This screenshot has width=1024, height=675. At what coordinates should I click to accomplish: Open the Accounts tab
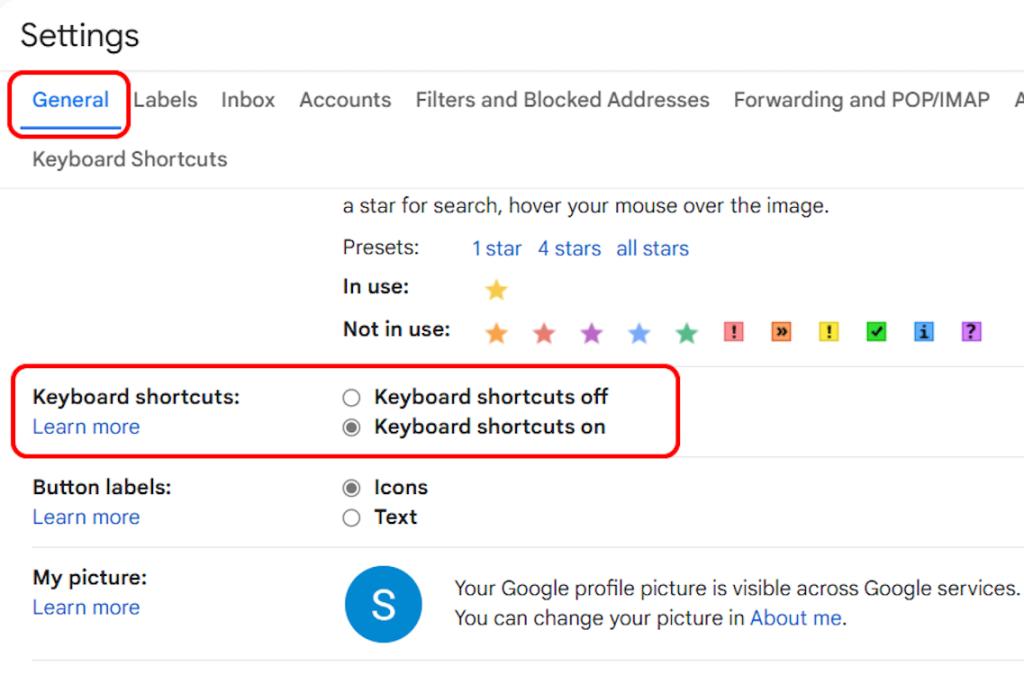point(345,100)
